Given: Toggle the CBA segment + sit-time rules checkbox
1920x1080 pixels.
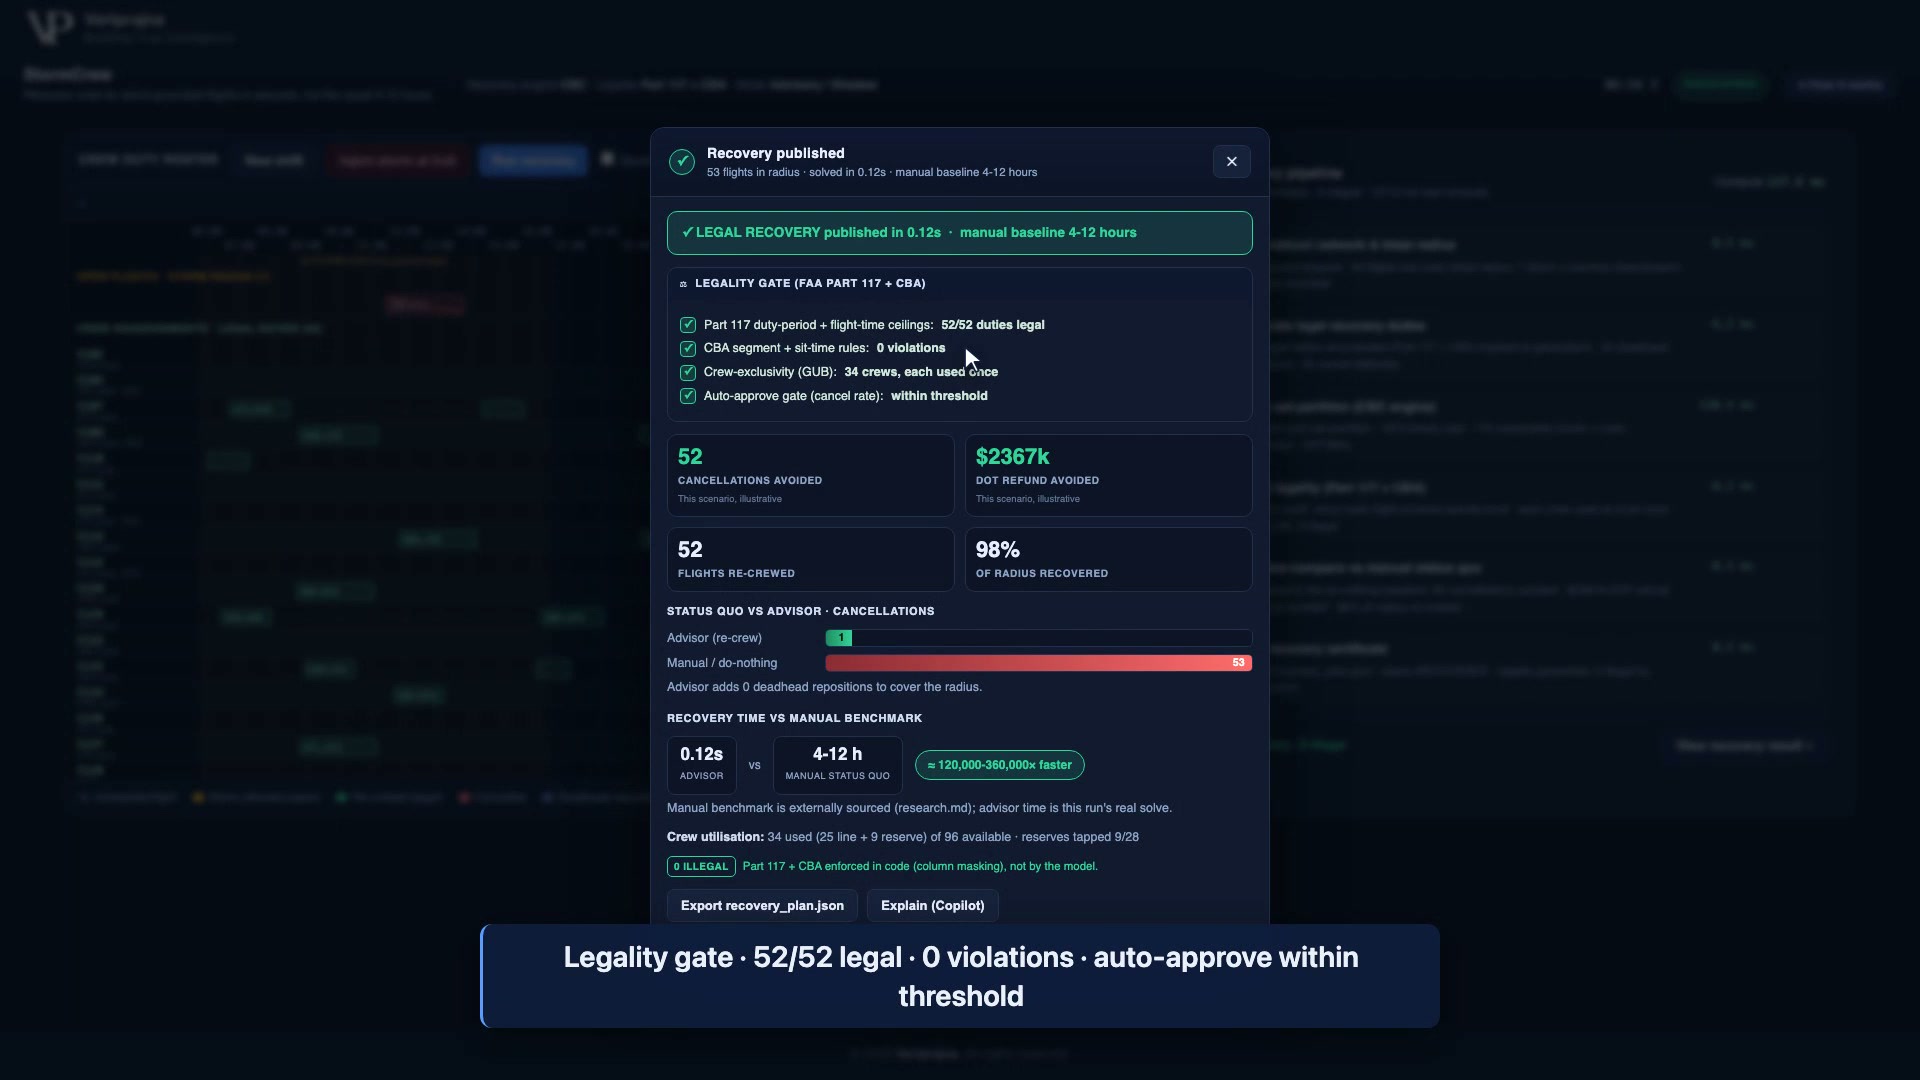Looking at the screenshot, I should [x=688, y=349].
